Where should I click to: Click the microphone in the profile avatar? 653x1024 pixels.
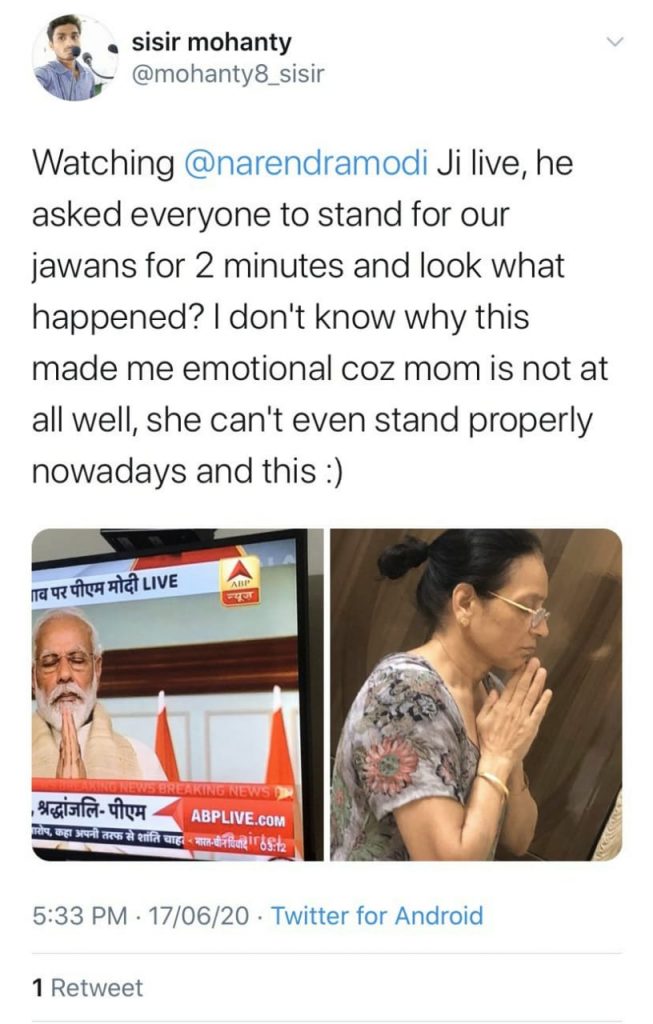point(85,58)
